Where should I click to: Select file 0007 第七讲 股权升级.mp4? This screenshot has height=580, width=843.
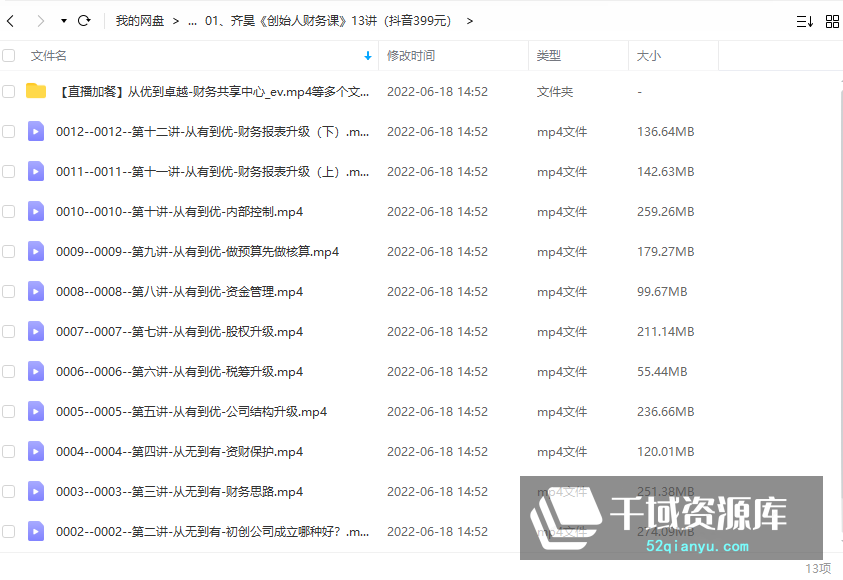click(179, 332)
